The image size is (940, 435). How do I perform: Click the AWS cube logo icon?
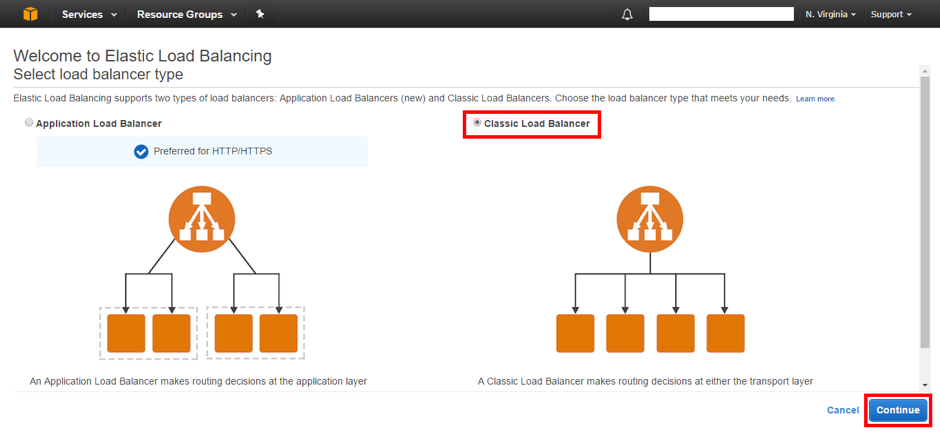click(x=30, y=14)
